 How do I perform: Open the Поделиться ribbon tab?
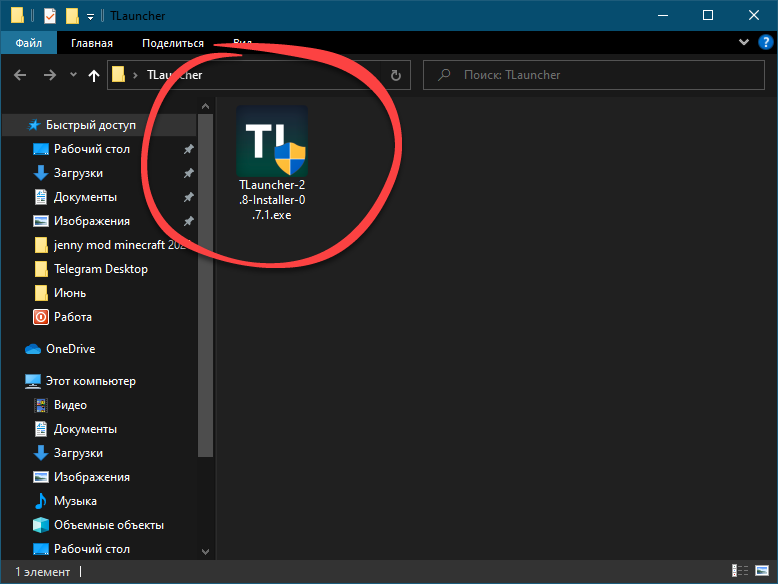click(172, 43)
